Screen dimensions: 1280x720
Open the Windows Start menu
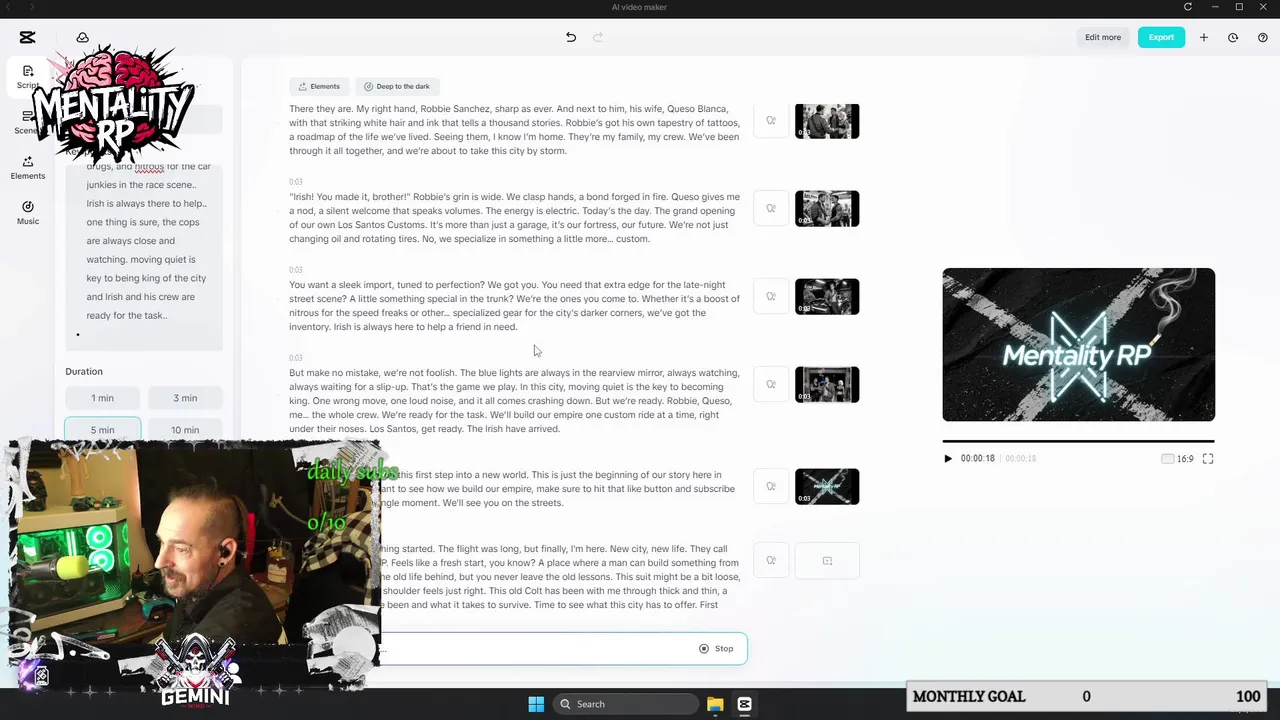click(x=536, y=704)
